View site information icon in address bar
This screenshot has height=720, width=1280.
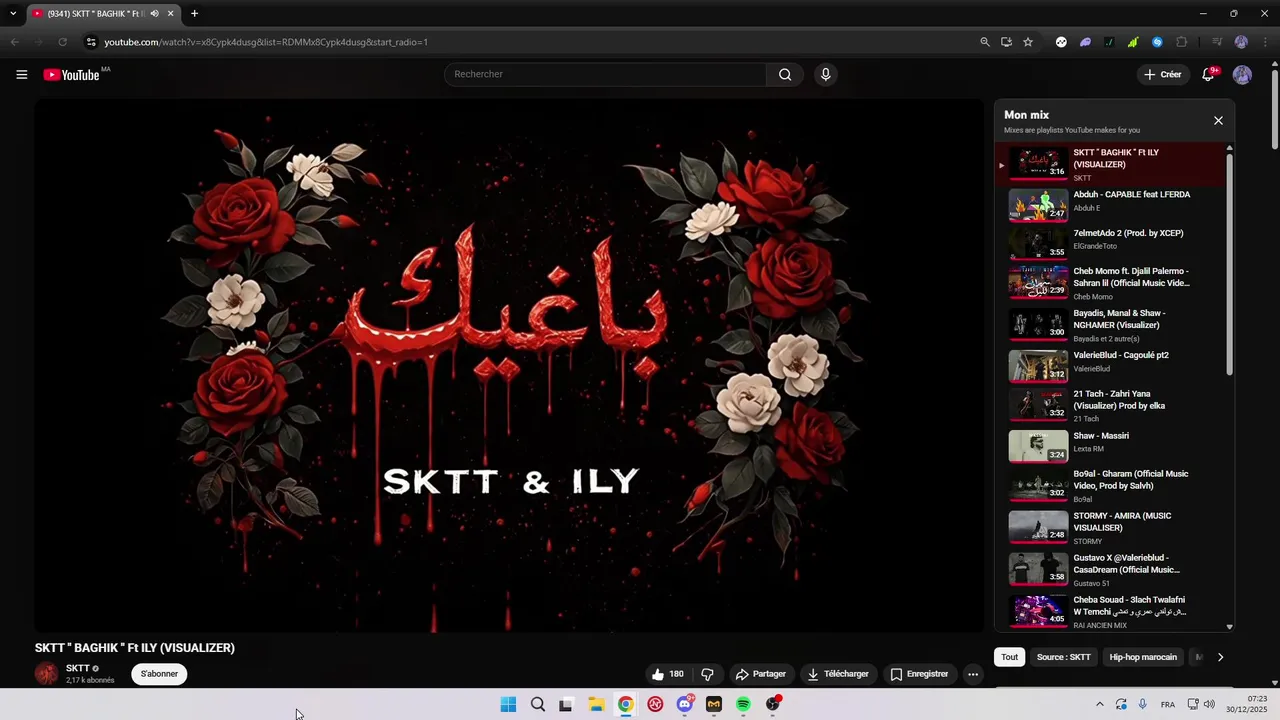[x=91, y=42]
